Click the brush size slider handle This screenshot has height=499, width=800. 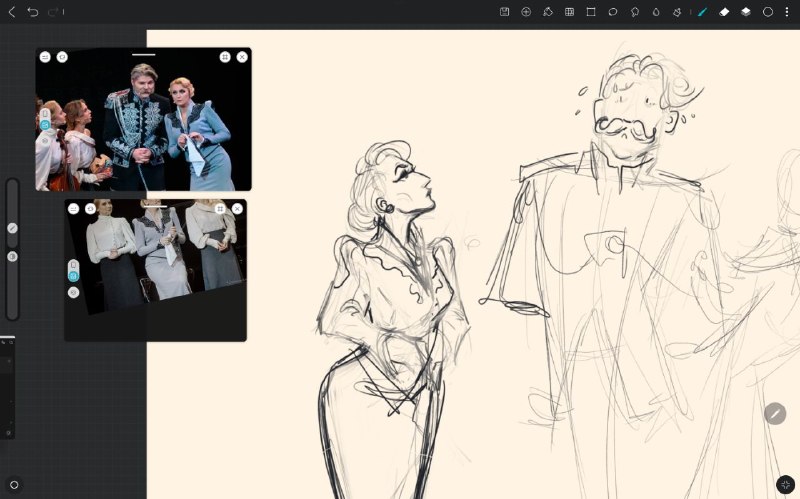(x=13, y=228)
